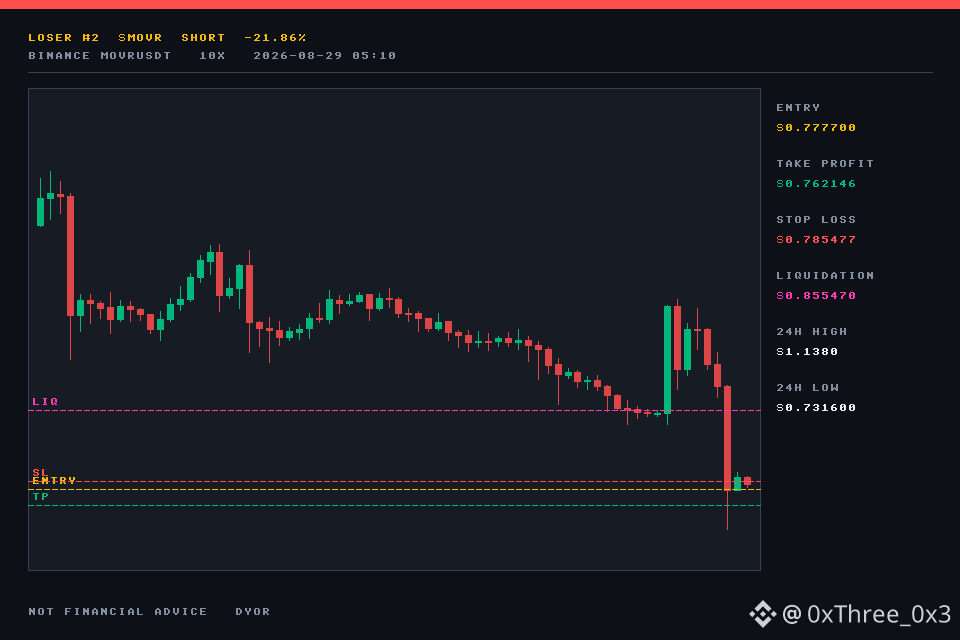Click the liquidation value "$0.855470"
960x640 pixels.
816,295
